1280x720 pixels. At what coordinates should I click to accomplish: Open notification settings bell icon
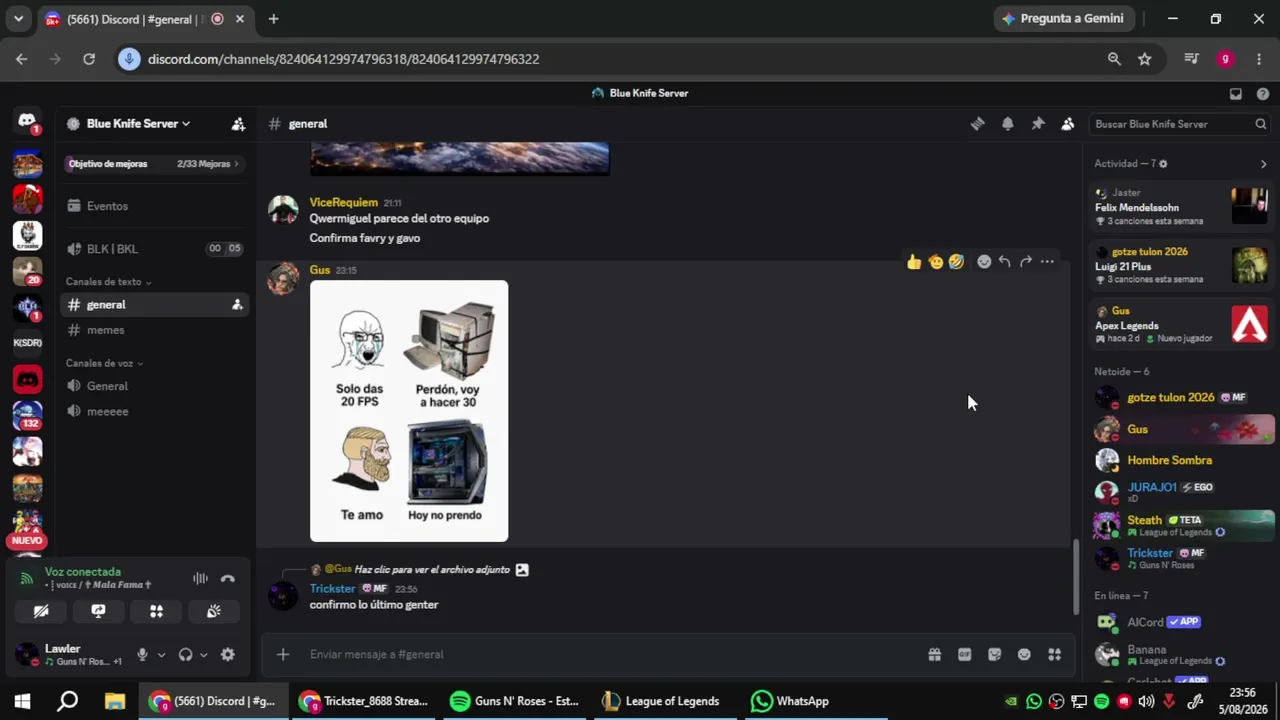[x=1008, y=124]
